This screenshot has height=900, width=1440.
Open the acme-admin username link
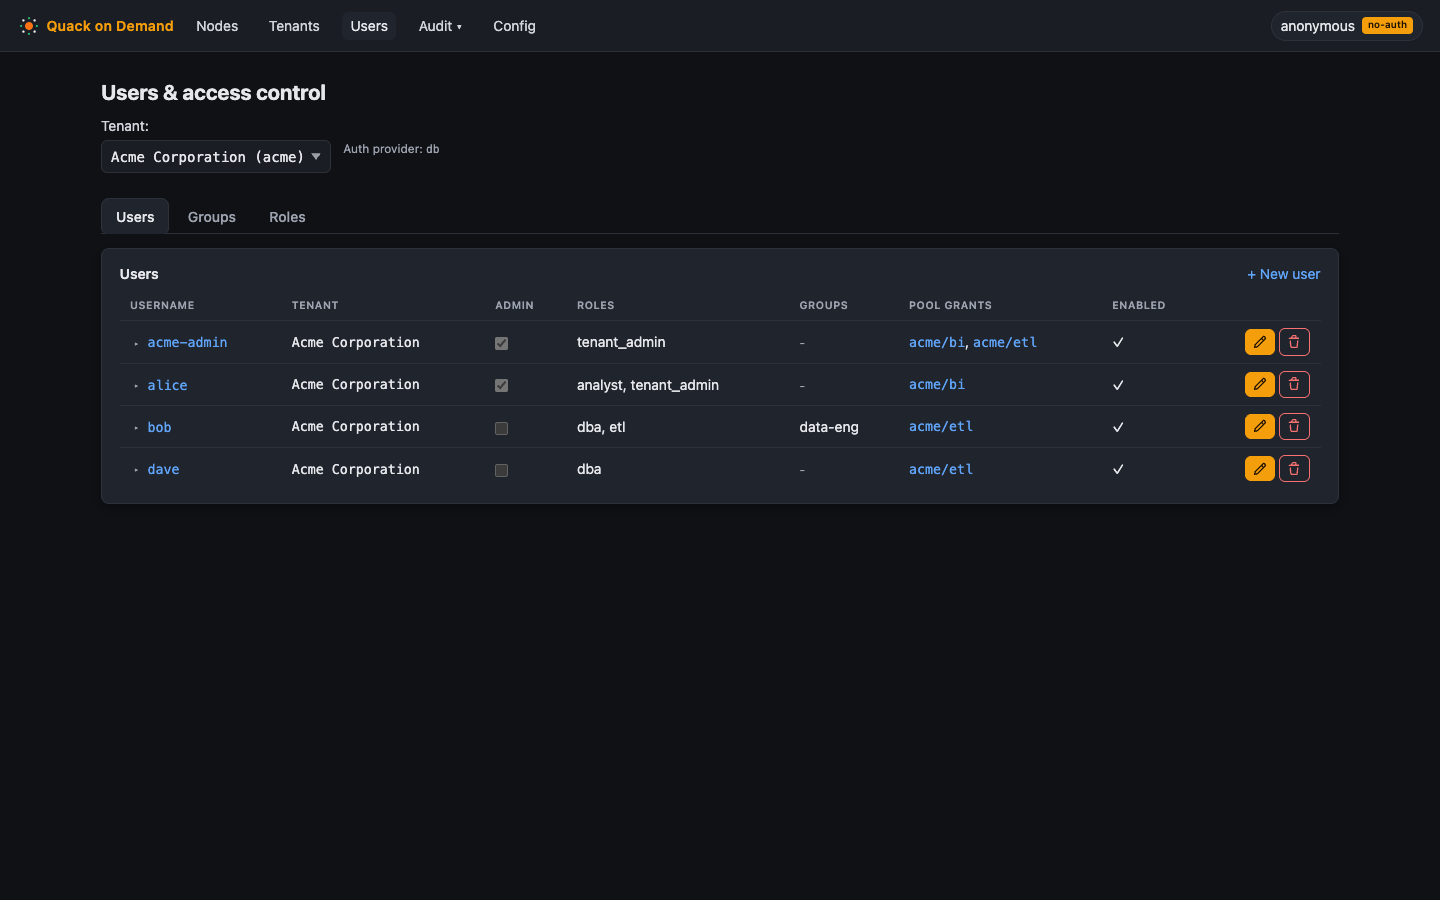[187, 342]
